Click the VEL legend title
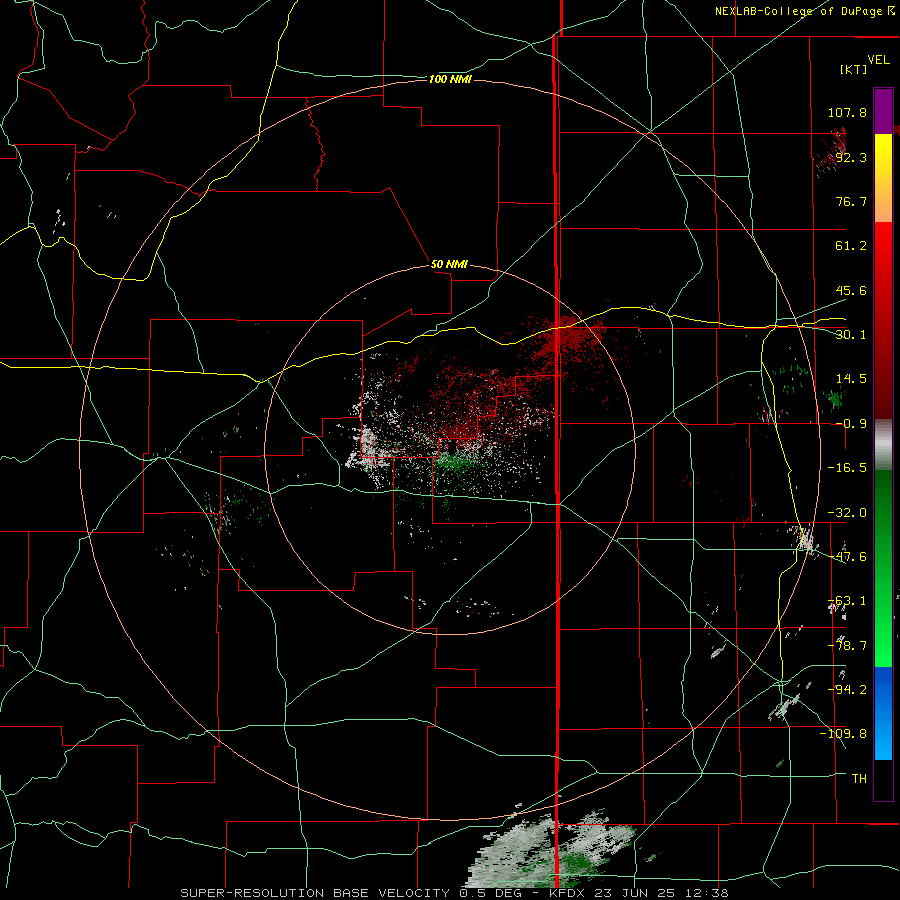This screenshot has height=900, width=900. (x=878, y=60)
